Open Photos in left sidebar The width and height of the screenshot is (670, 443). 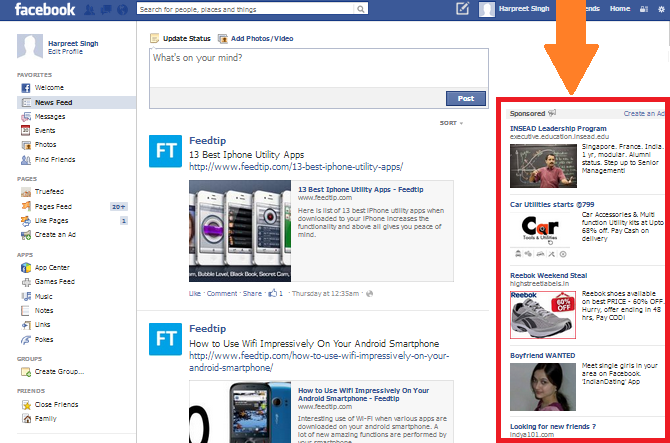click(x=45, y=145)
